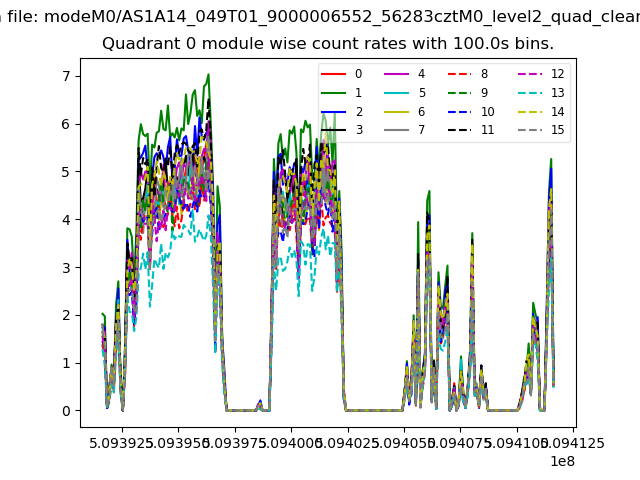The image size is (640, 480).
Task: Click the red solid line legend entry 0
Action: pyautogui.click(x=334, y=75)
